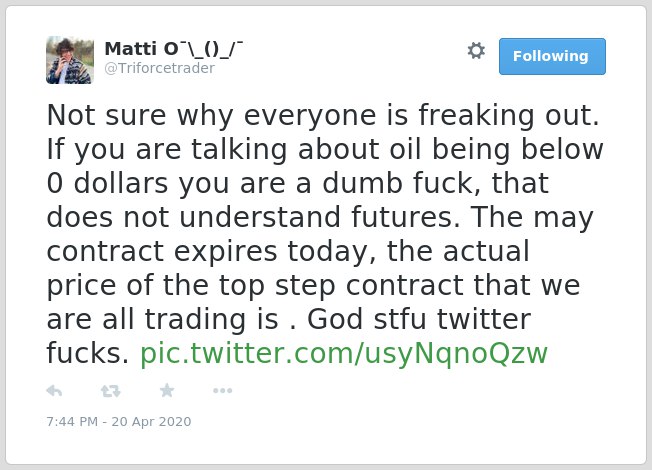Mark the tweet as favorite

coord(167,390)
